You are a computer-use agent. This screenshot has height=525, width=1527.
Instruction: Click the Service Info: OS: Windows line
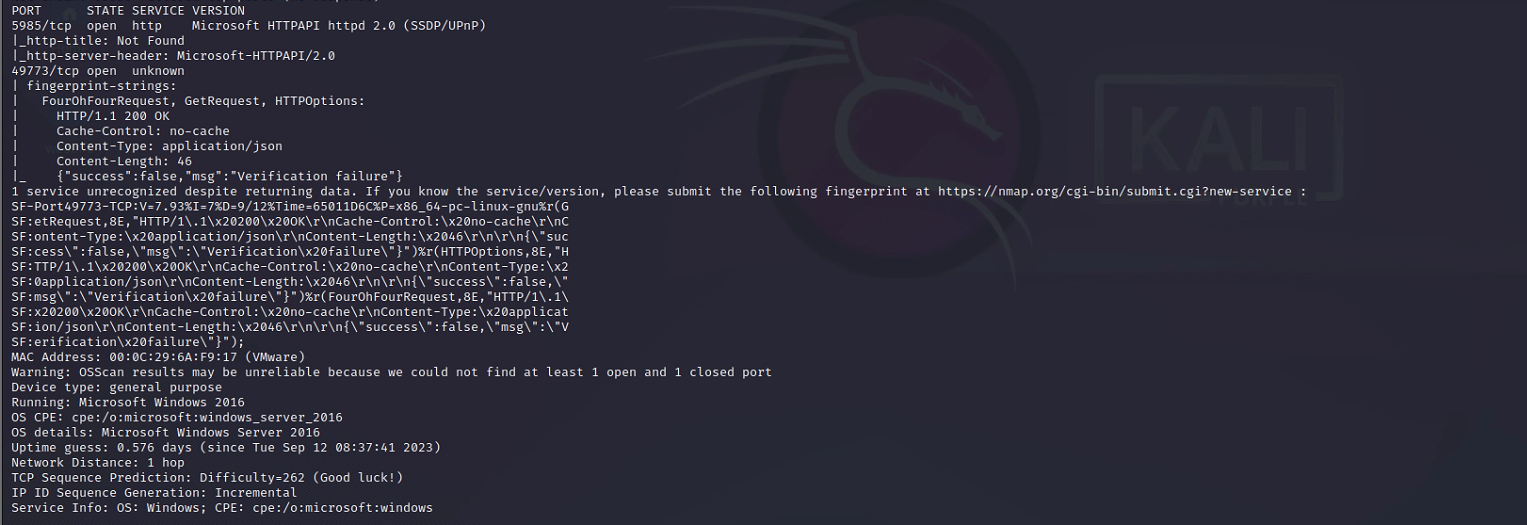coord(222,508)
